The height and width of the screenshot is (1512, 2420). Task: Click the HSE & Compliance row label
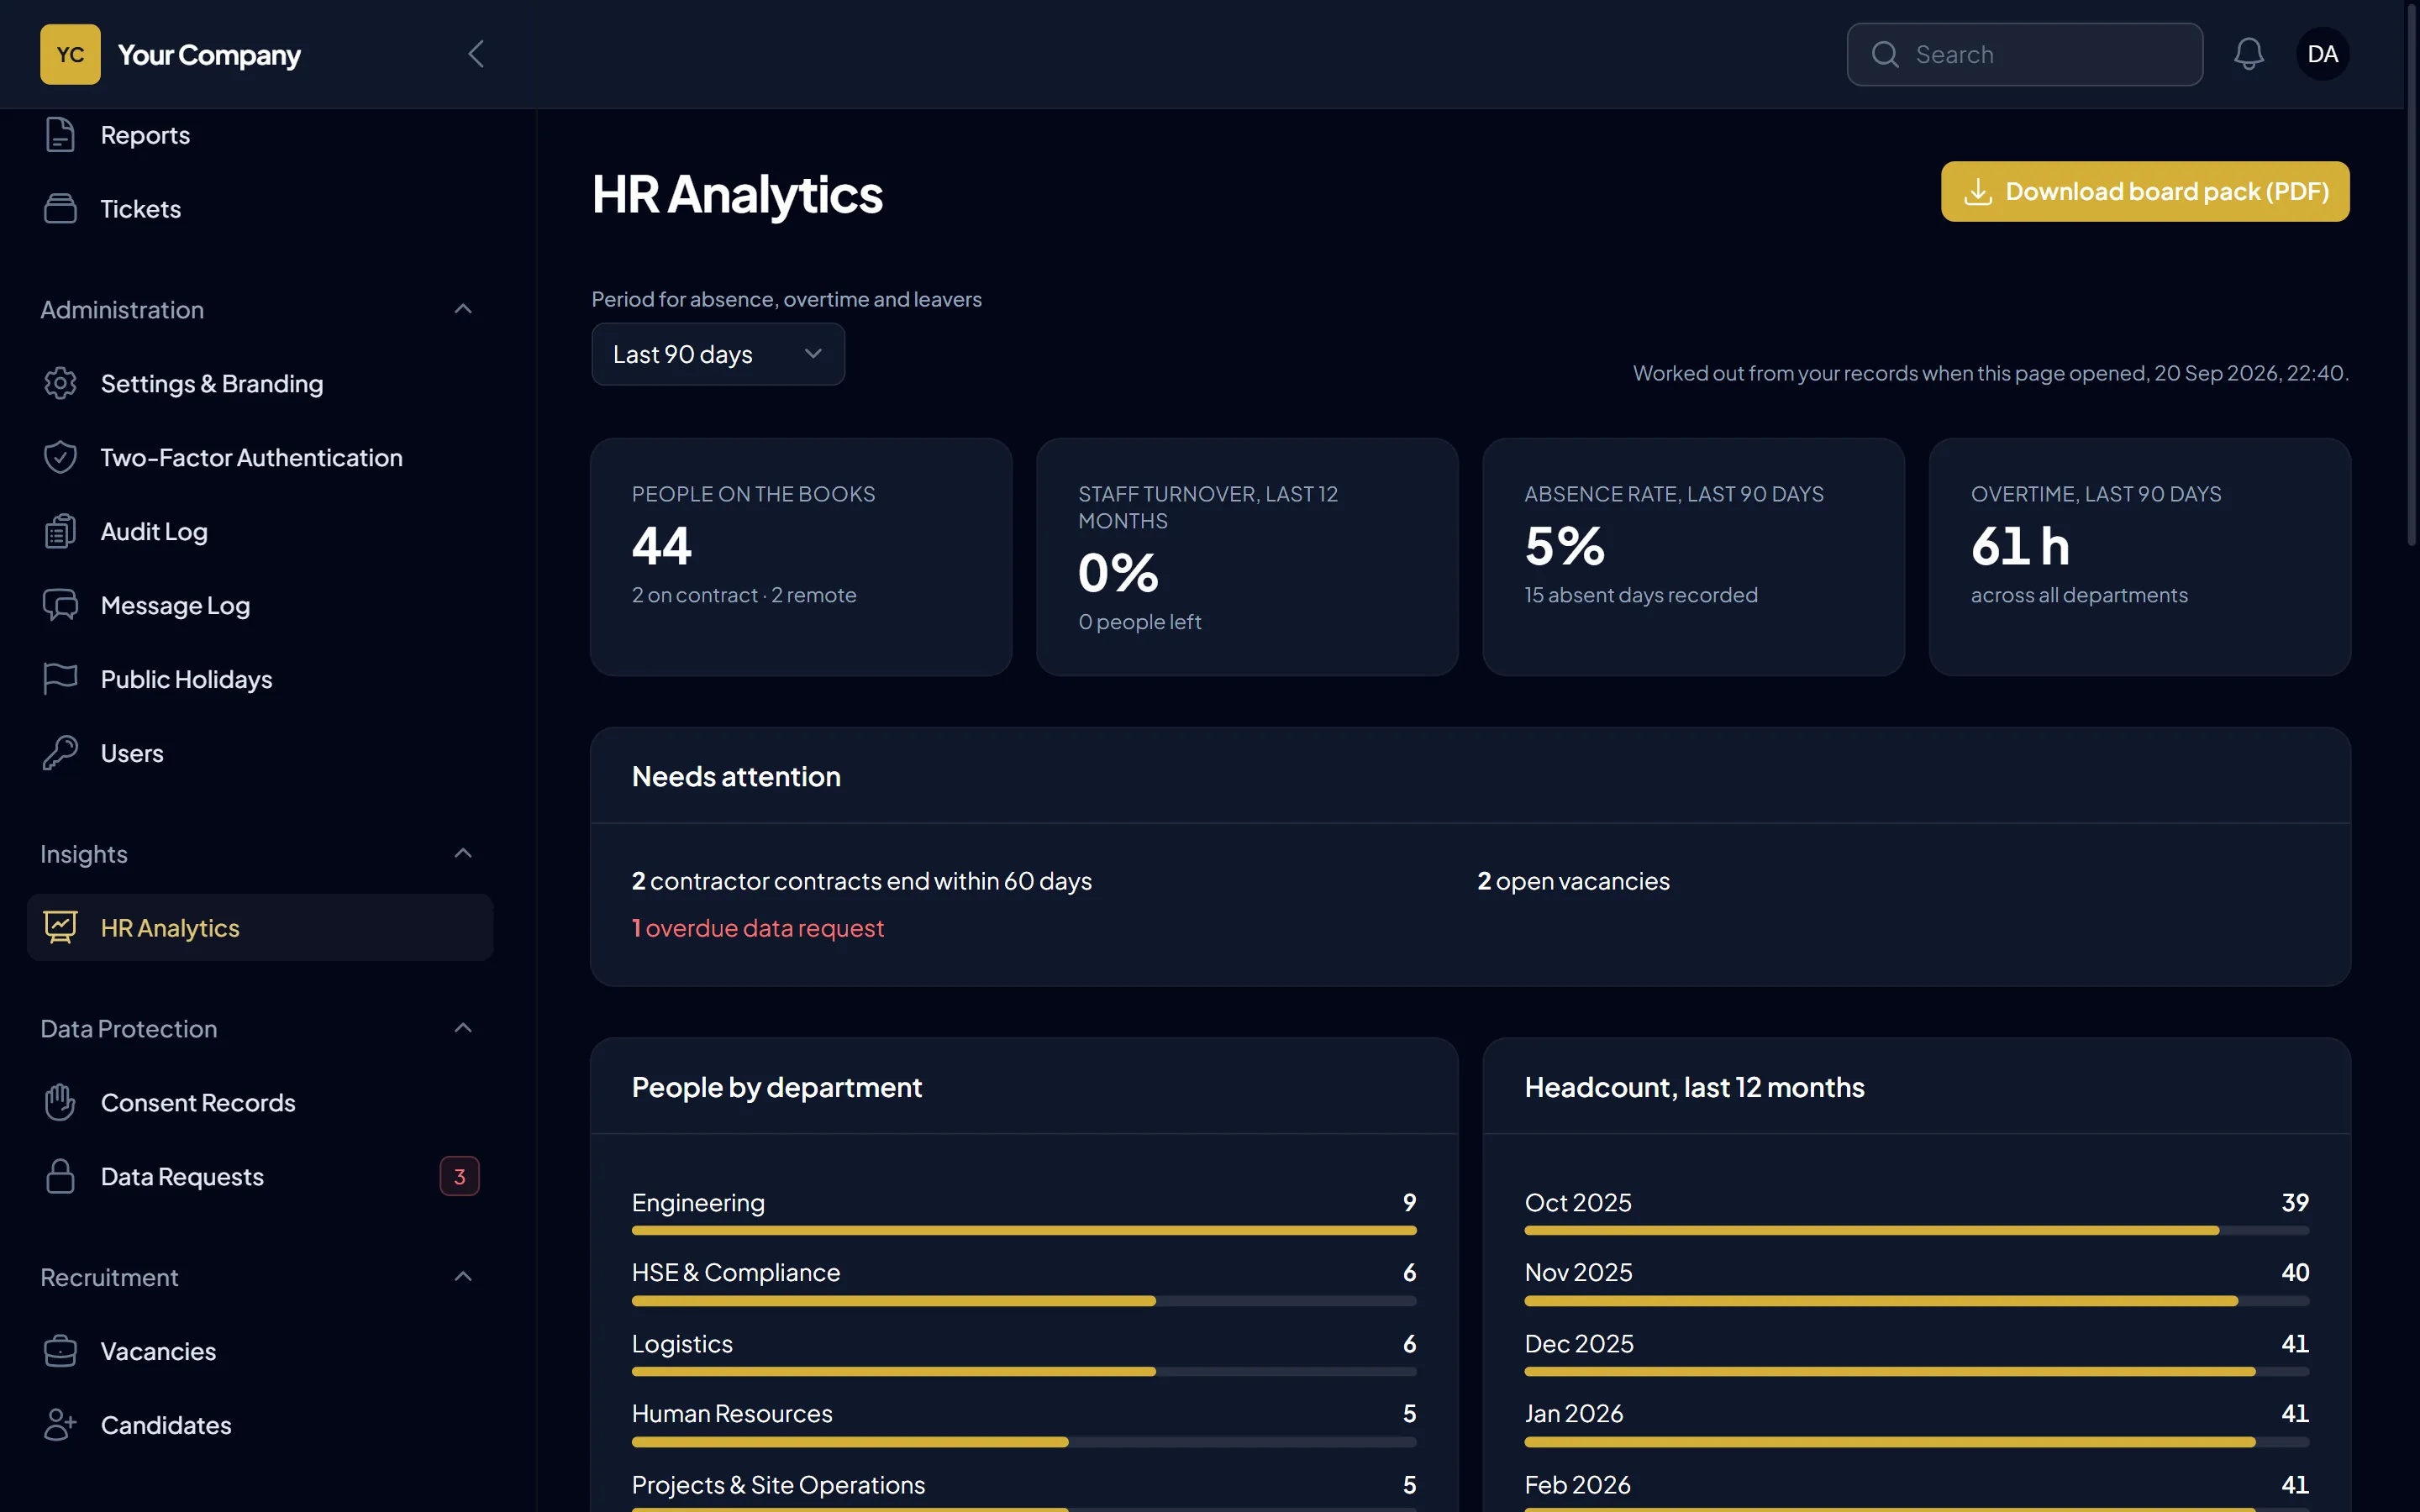[x=736, y=1272]
